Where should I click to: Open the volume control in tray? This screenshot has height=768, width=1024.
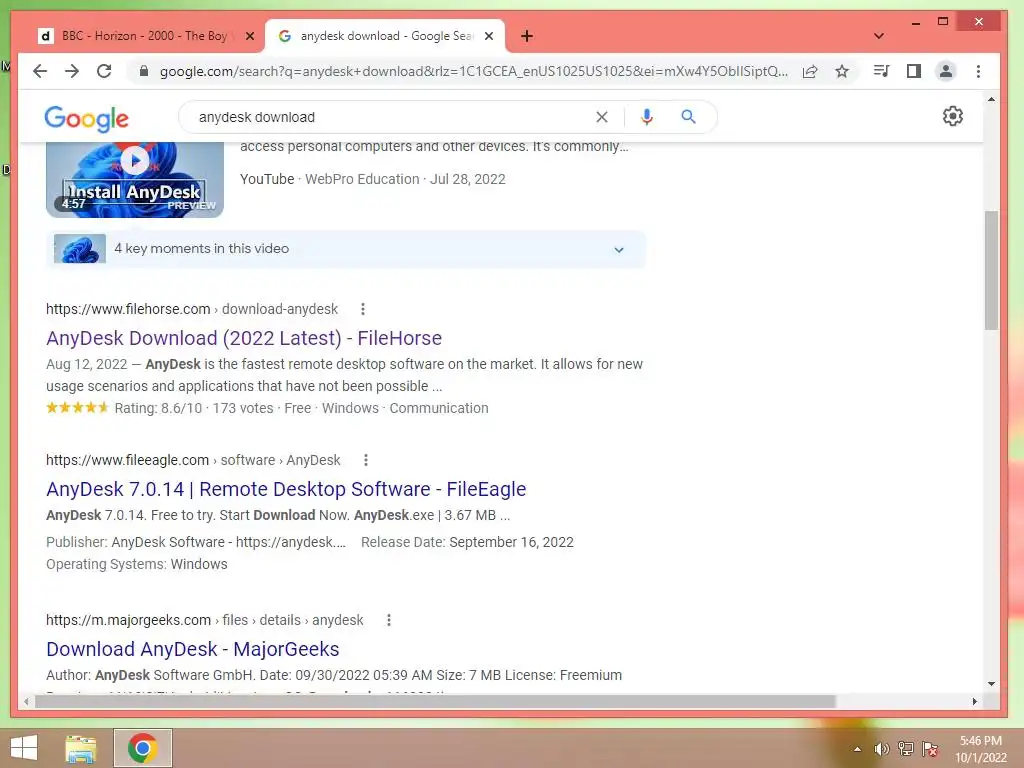point(881,749)
